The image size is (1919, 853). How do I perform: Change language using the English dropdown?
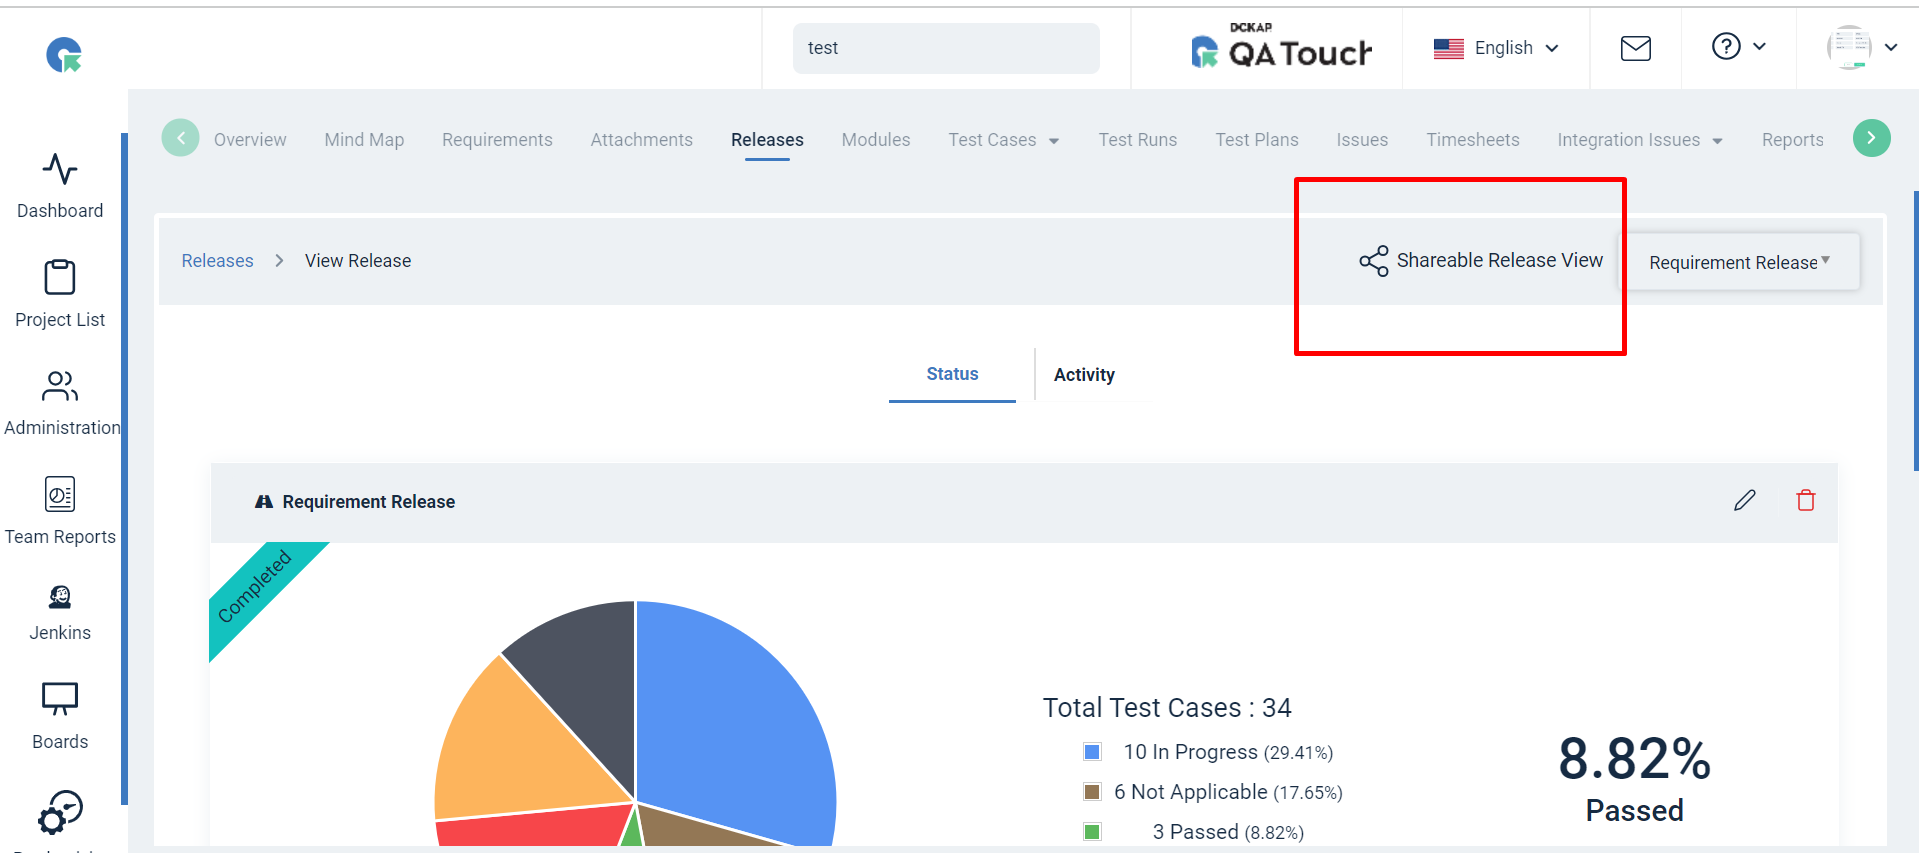(1496, 48)
